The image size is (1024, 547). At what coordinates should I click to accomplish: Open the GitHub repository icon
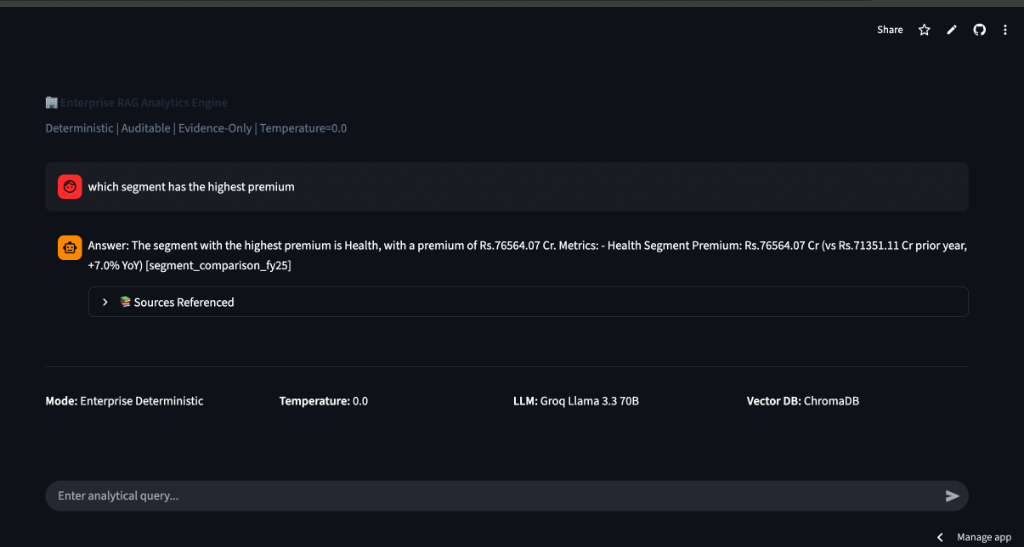979,30
